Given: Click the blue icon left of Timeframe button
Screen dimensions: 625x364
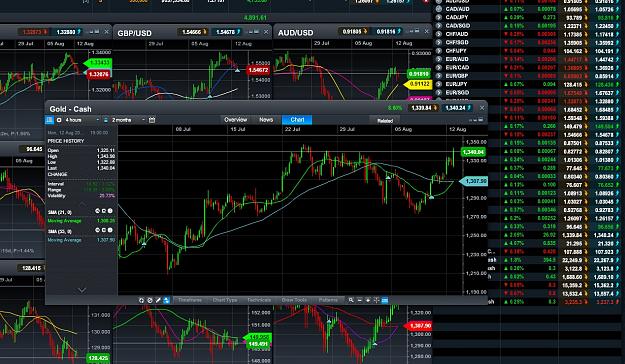Looking at the screenshot, I should coord(166,300).
